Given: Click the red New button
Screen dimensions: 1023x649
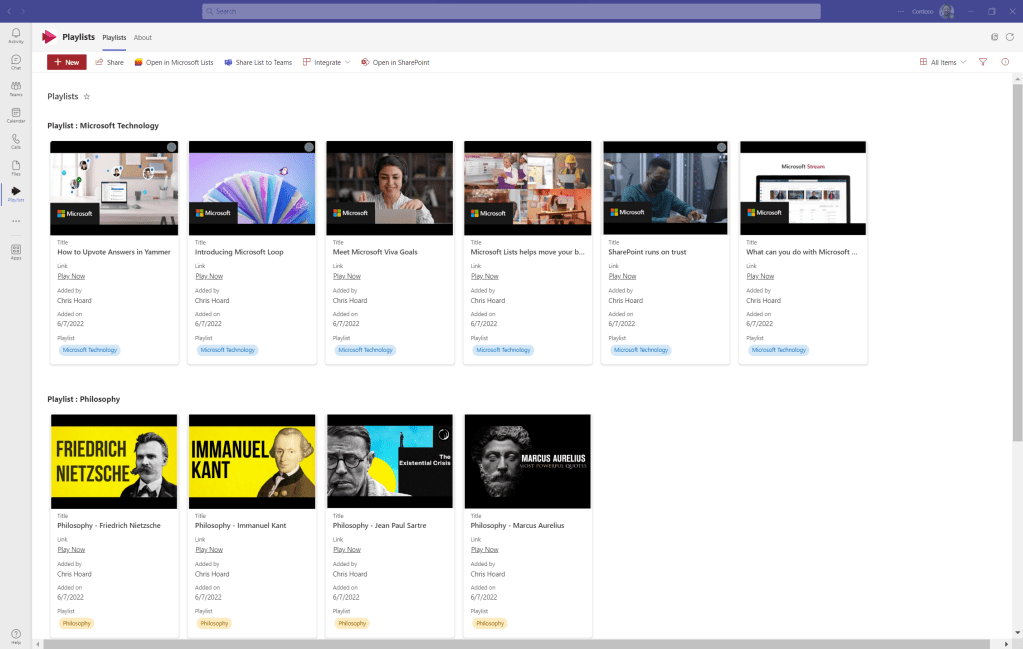Looking at the screenshot, I should [x=67, y=62].
